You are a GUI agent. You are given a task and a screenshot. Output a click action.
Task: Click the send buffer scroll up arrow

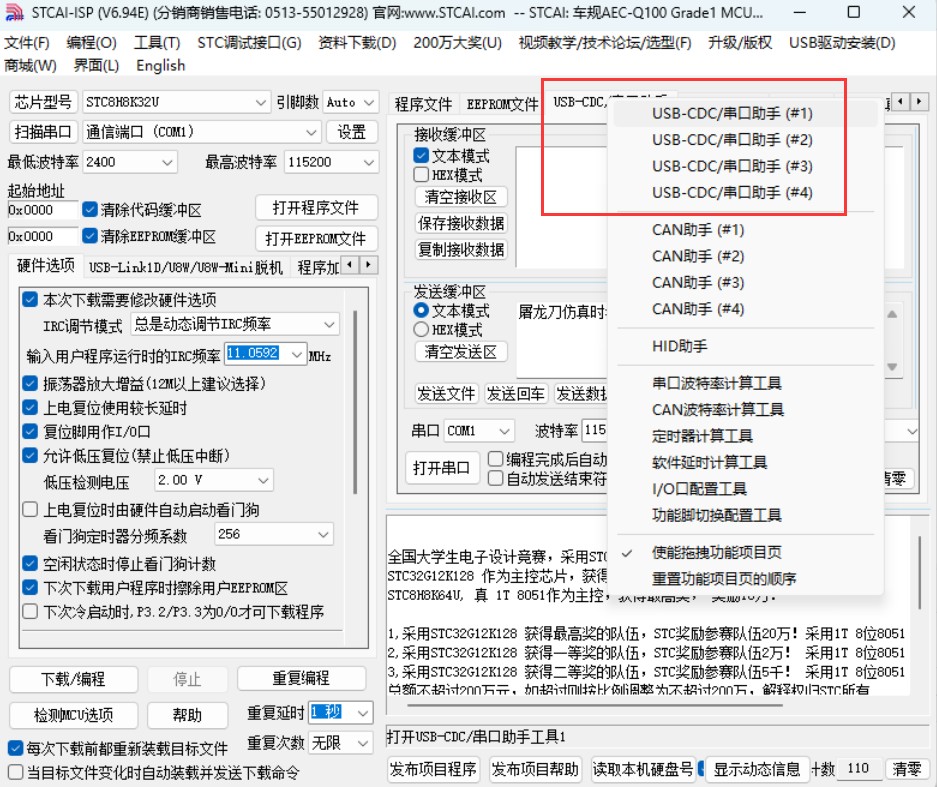892,314
